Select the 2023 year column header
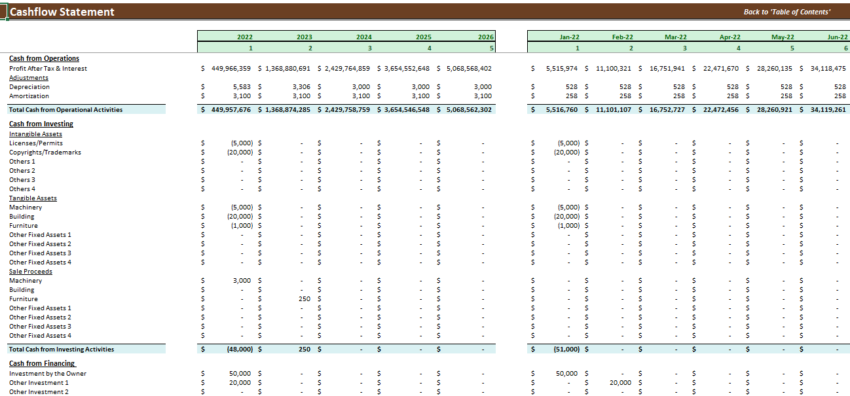The height and width of the screenshot is (396, 850). click(x=305, y=37)
